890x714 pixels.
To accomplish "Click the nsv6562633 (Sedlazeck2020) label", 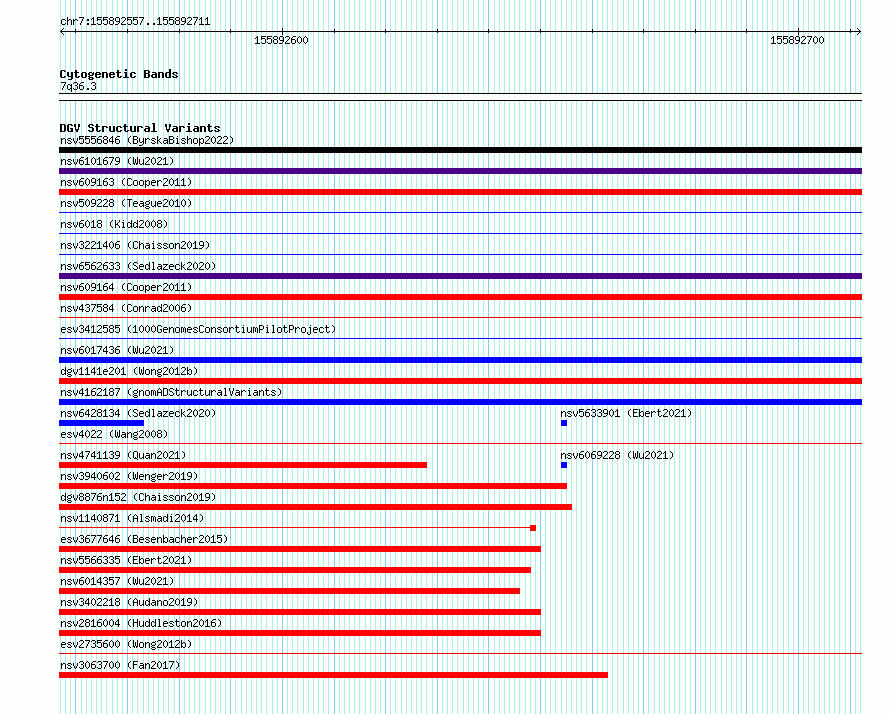I will pos(138,266).
